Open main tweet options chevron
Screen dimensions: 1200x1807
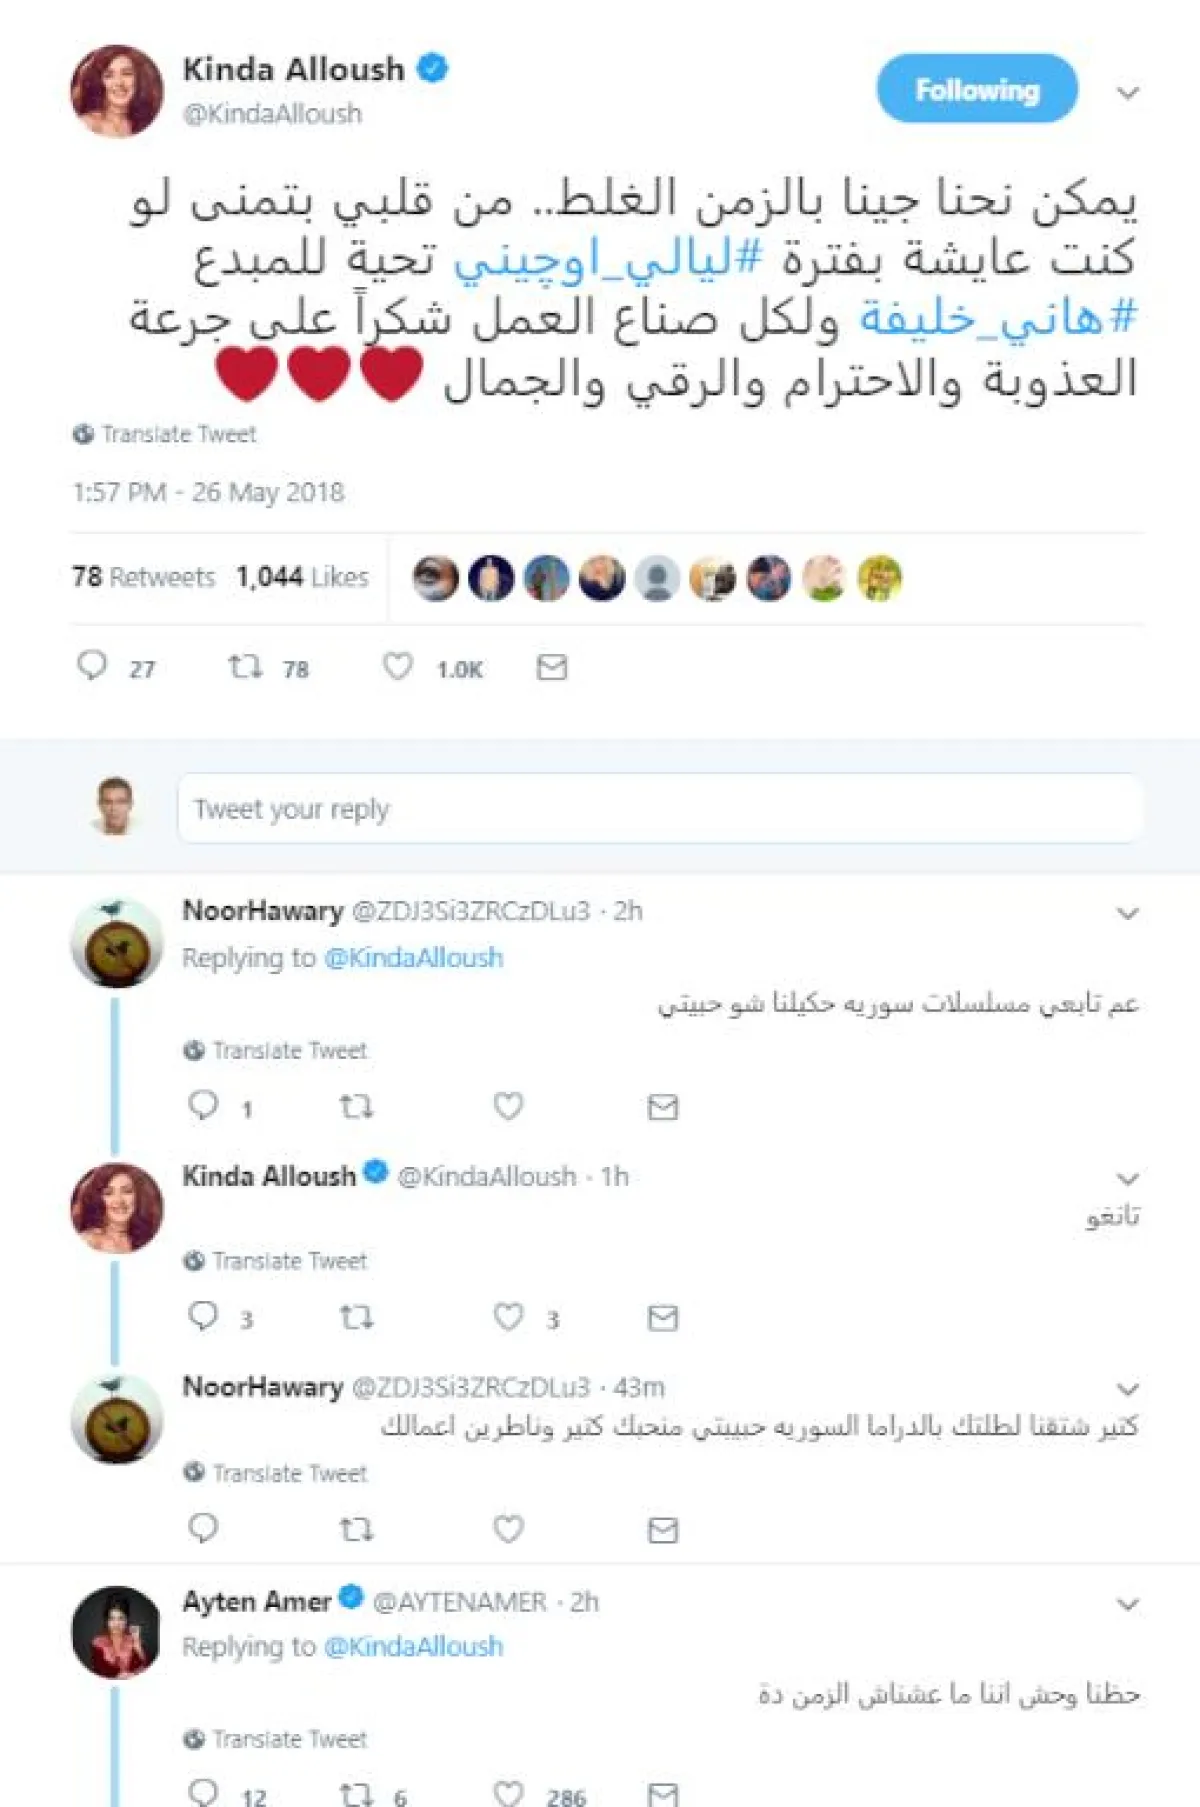coord(1128,93)
